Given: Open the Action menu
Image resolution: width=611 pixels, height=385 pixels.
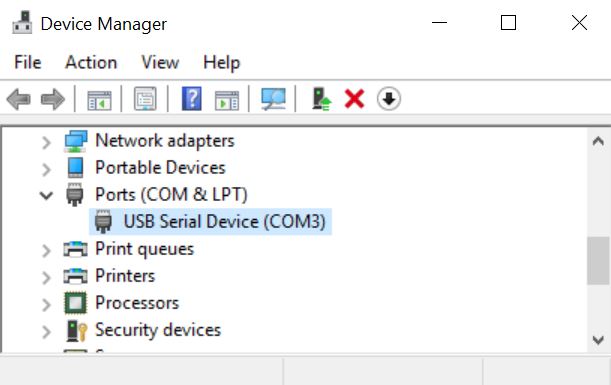Looking at the screenshot, I should [91, 62].
